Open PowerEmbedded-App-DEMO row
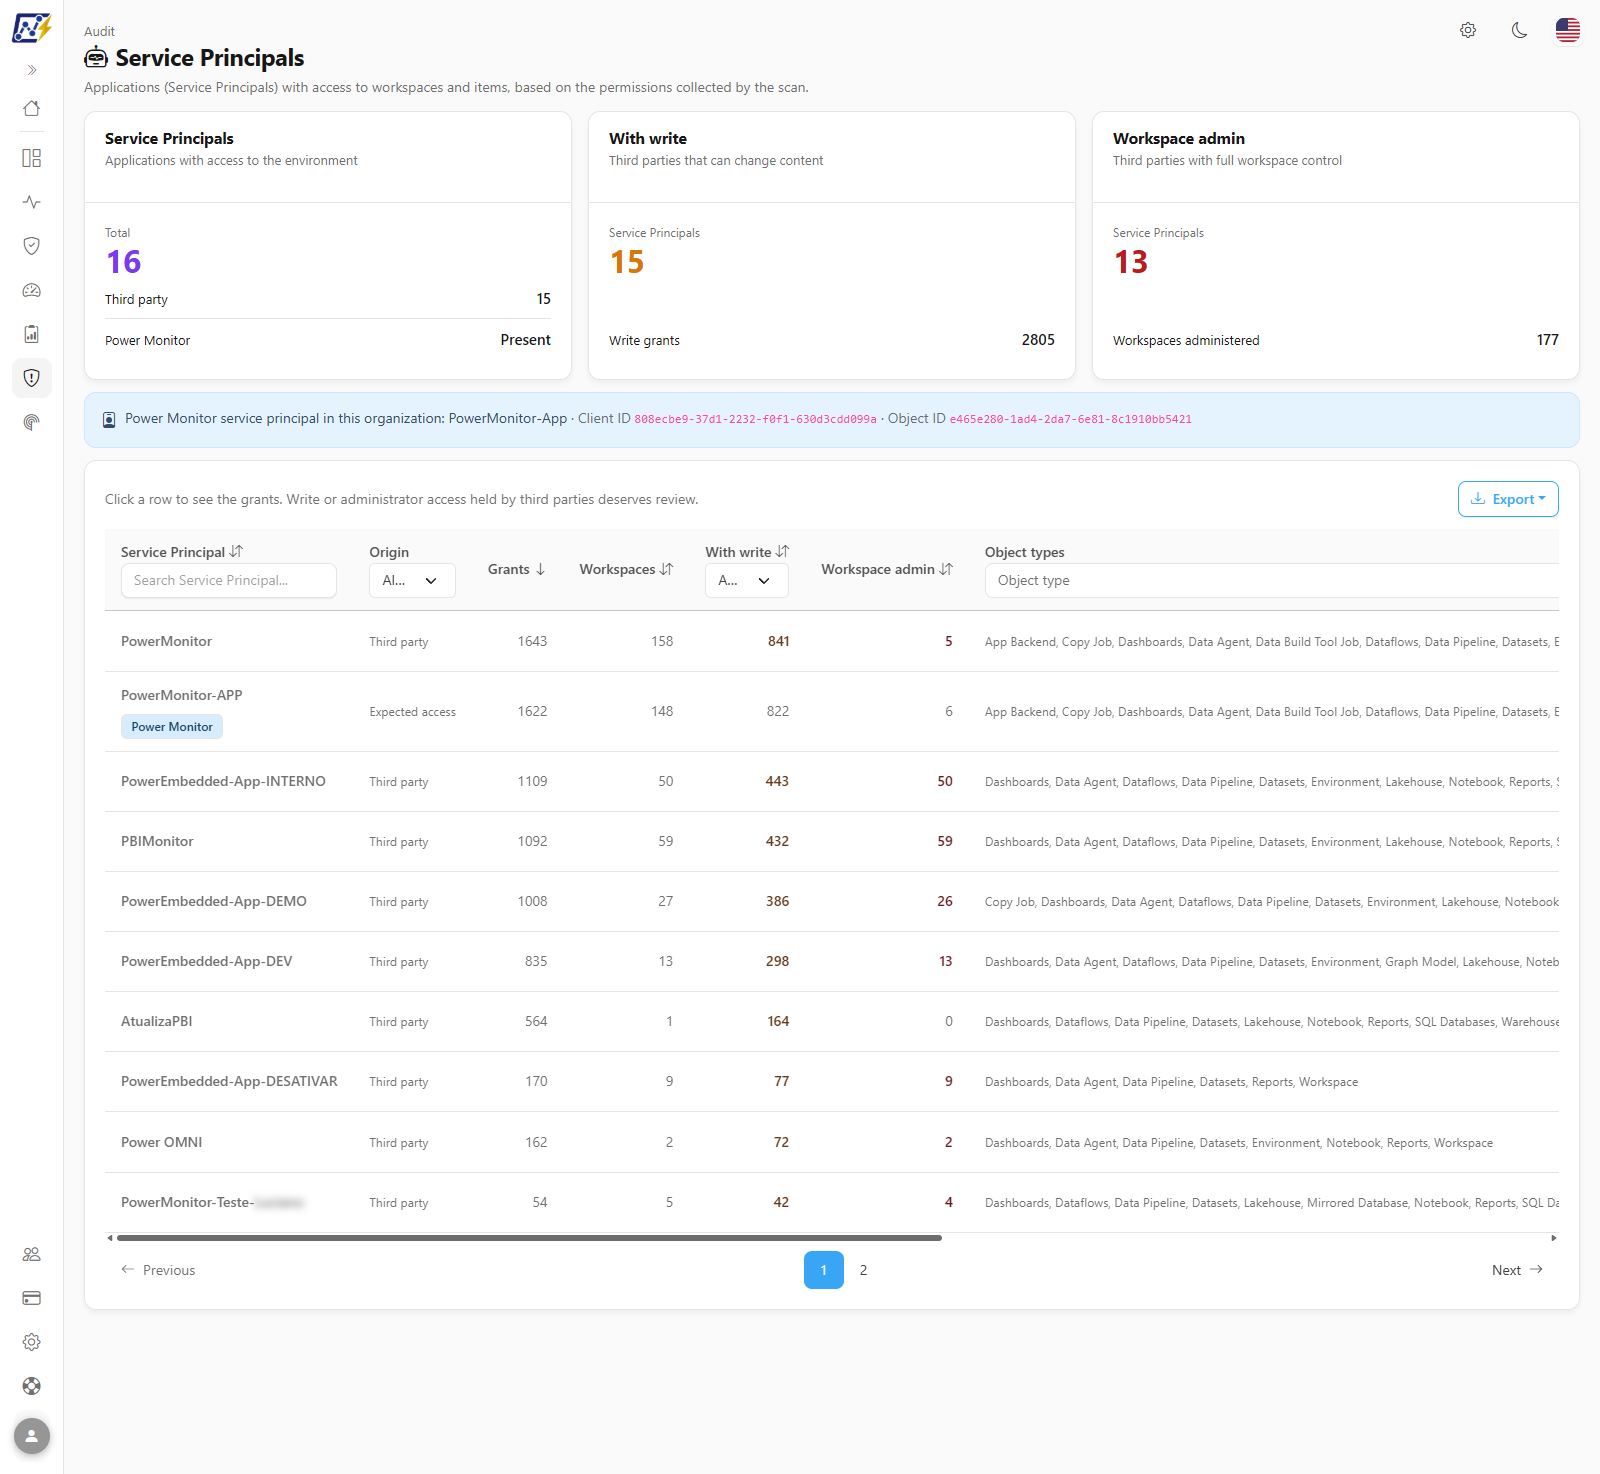The height and width of the screenshot is (1474, 1600). pos(832,901)
